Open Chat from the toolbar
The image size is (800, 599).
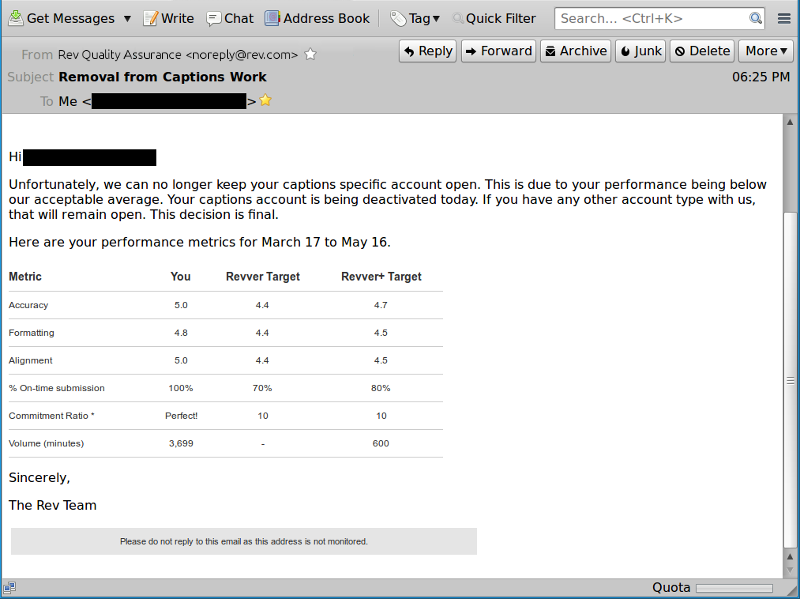(230, 18)
